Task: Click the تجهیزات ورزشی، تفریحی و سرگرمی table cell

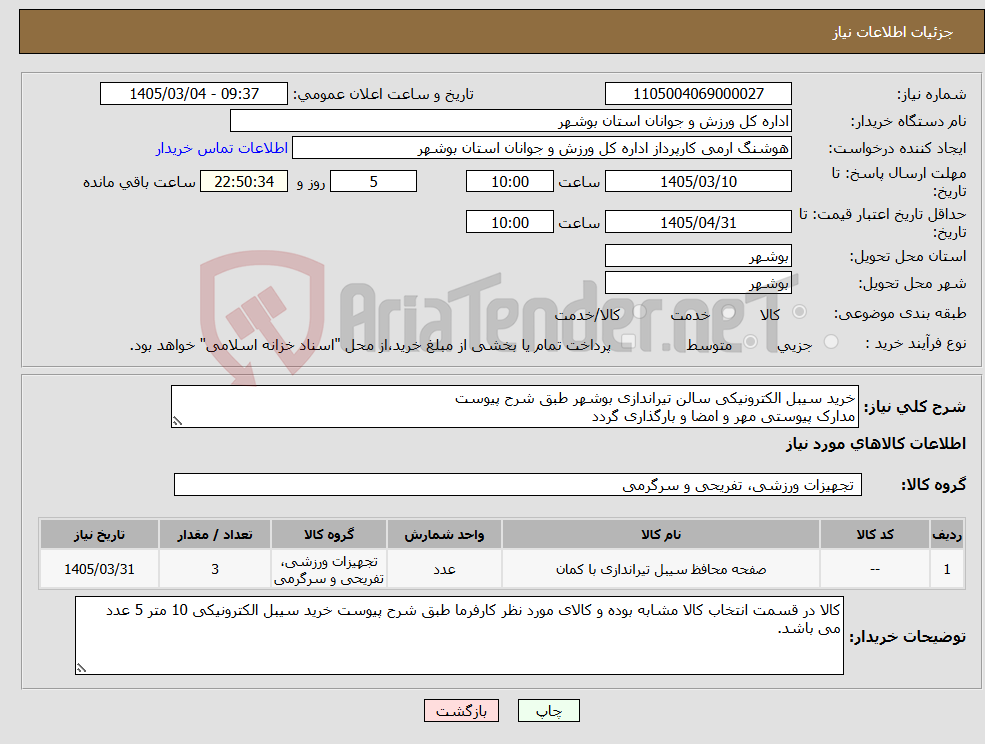Action: point(329,569)
